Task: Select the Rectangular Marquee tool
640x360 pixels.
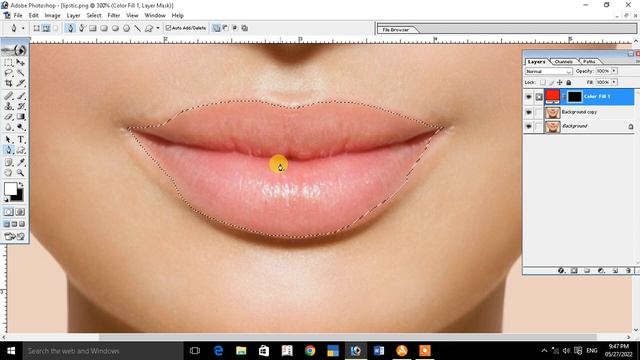Action: pyautogui.click(x=9, y=62)
